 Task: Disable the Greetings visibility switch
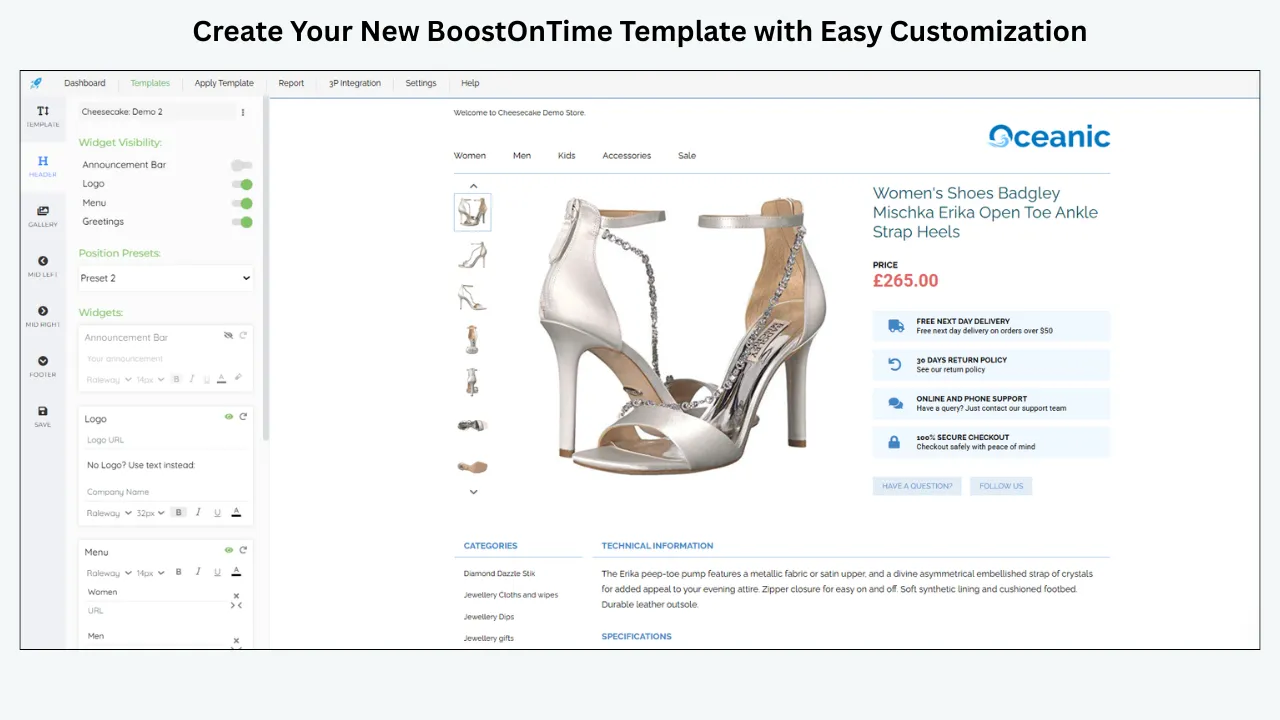point(241,222)
